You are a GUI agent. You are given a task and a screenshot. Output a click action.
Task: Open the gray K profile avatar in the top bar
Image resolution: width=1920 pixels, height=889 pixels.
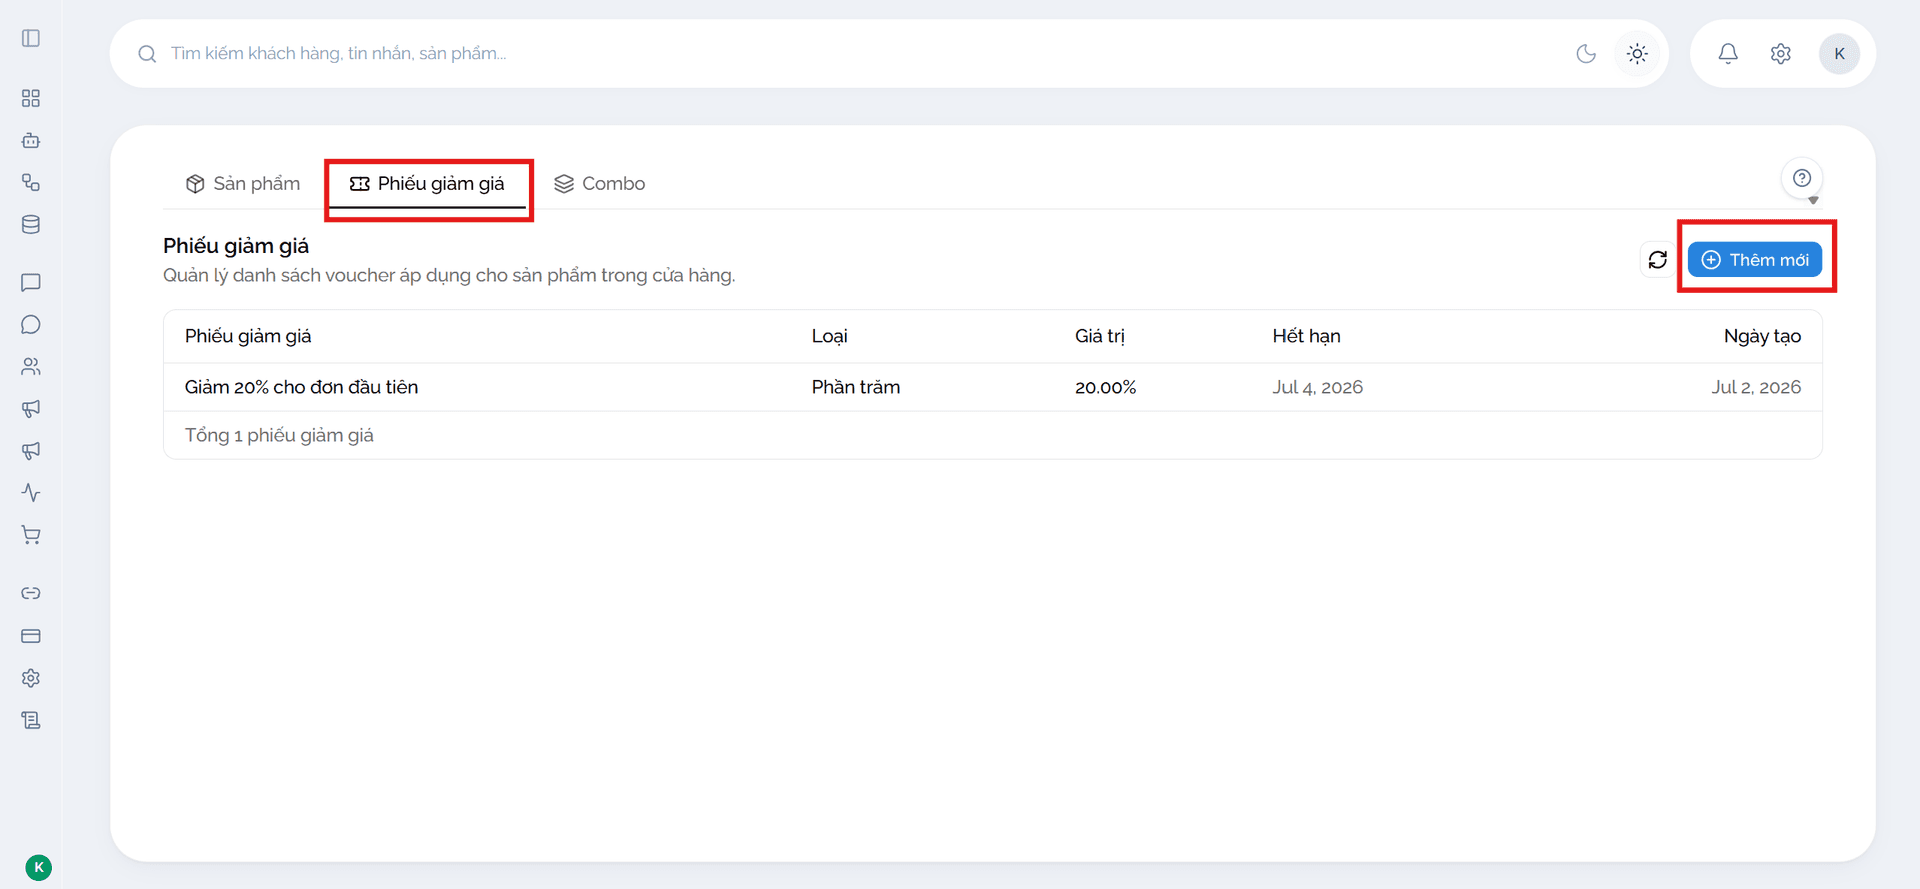1839,53
